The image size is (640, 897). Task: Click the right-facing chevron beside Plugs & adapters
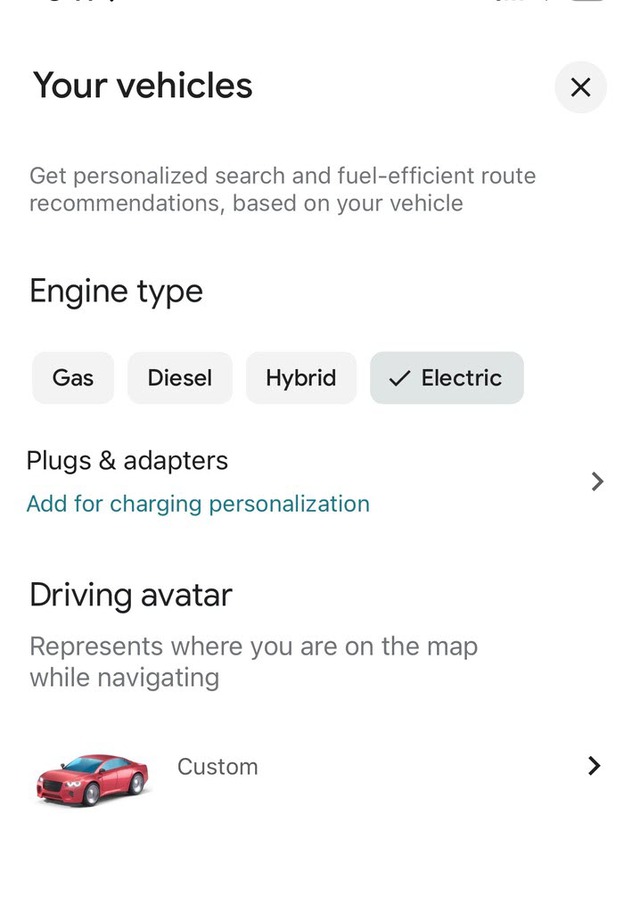(x=597, y=482)
